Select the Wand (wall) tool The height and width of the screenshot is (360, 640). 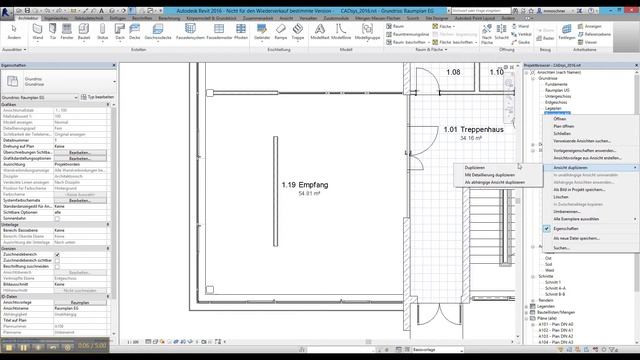coord(38,31)
